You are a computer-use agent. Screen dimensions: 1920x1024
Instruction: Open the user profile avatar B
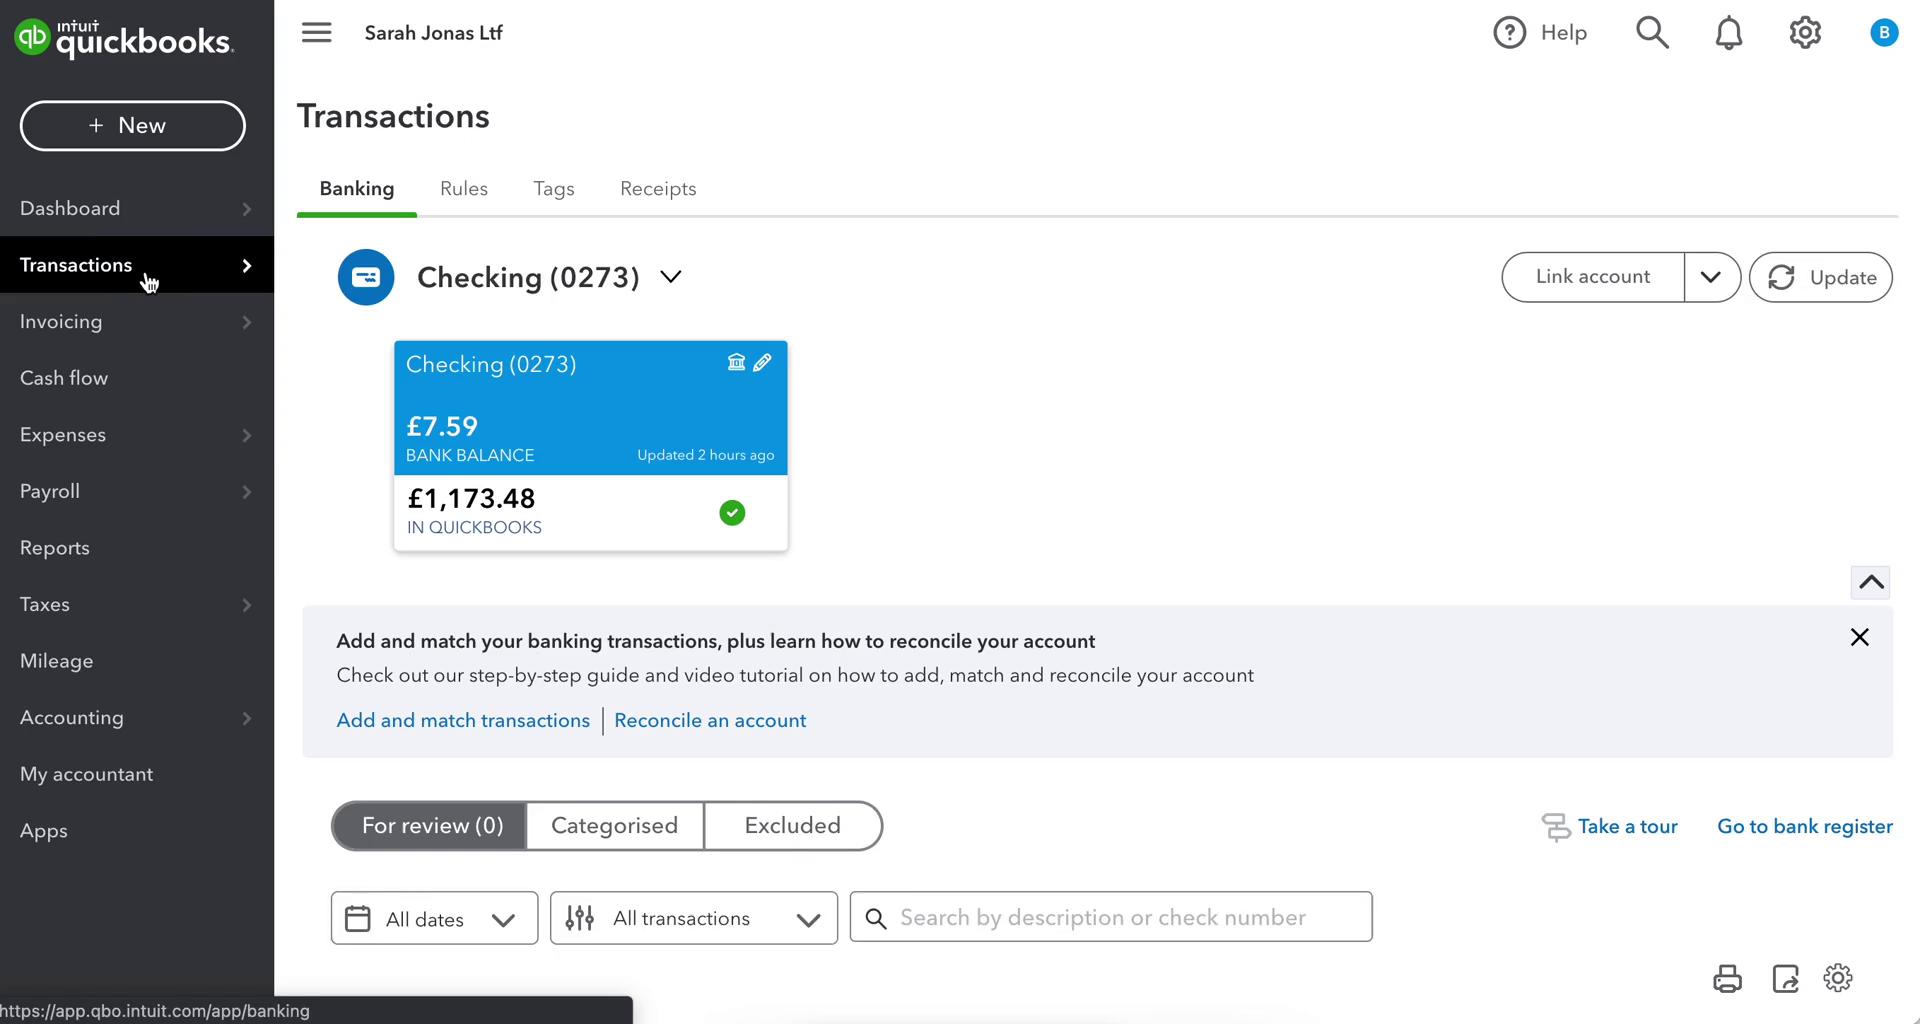(1884, 33)
